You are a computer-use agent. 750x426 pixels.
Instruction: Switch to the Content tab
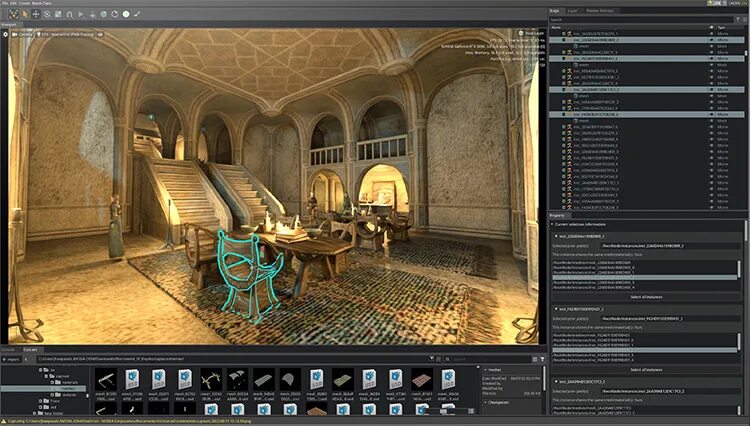(x=30, y=350)
